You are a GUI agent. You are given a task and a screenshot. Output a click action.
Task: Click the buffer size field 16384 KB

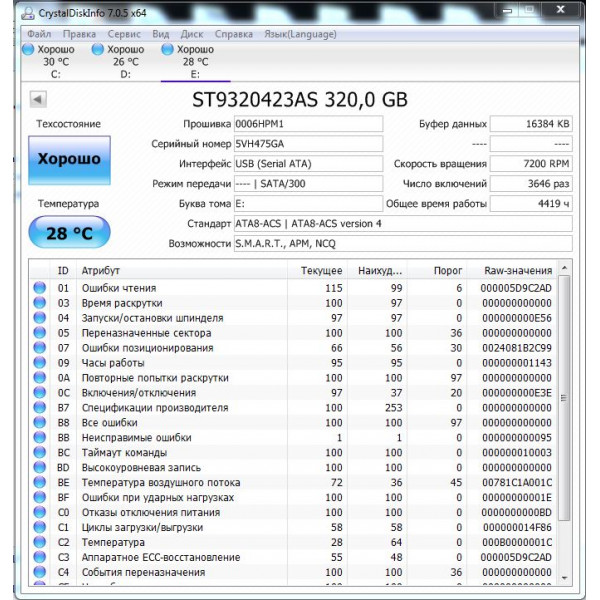[x=531, y=124]
